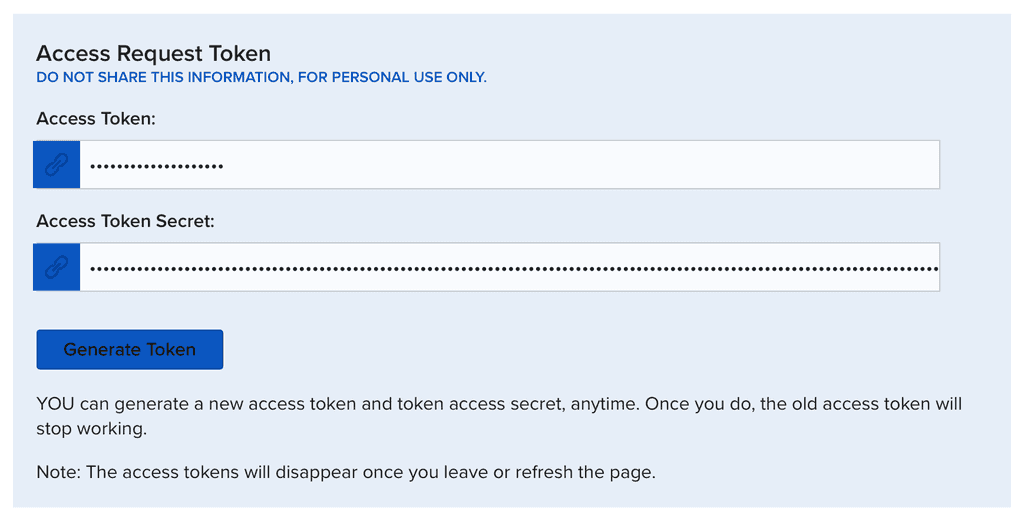The image size is (1024, 520).
Task: Click the "stop working." text line
Action: 91,429
